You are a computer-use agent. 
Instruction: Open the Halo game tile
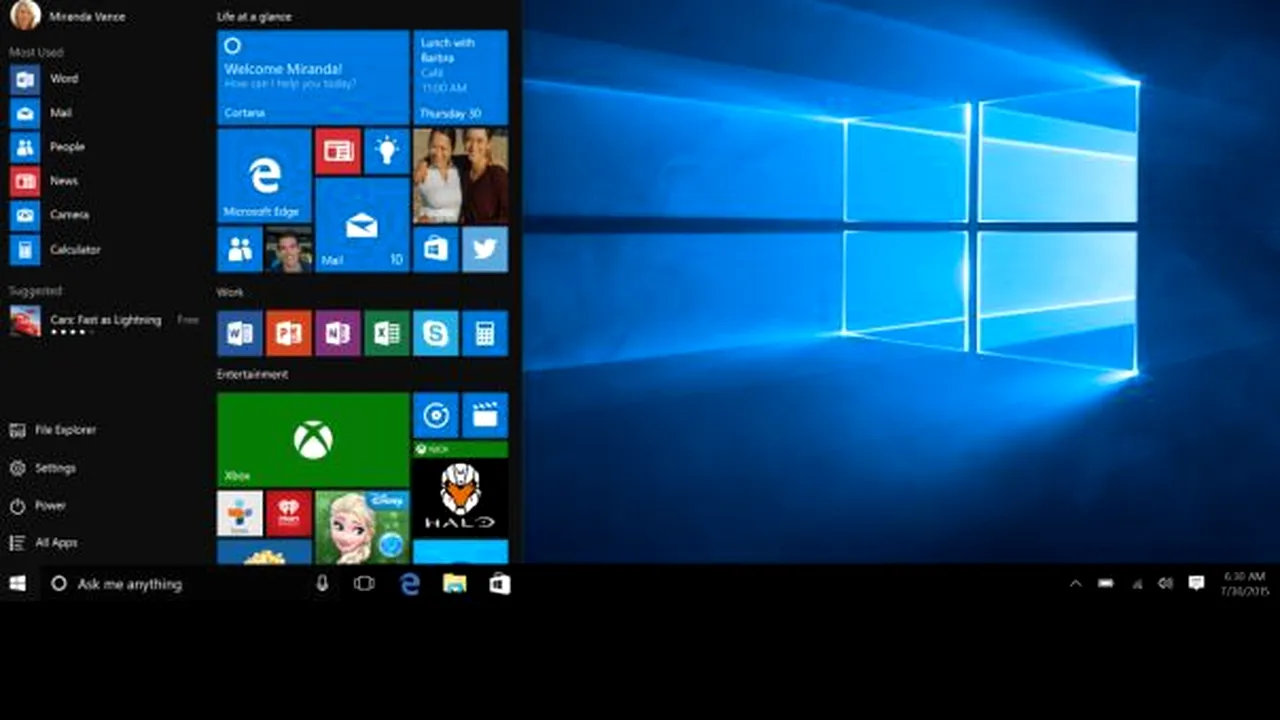point(460,489)
